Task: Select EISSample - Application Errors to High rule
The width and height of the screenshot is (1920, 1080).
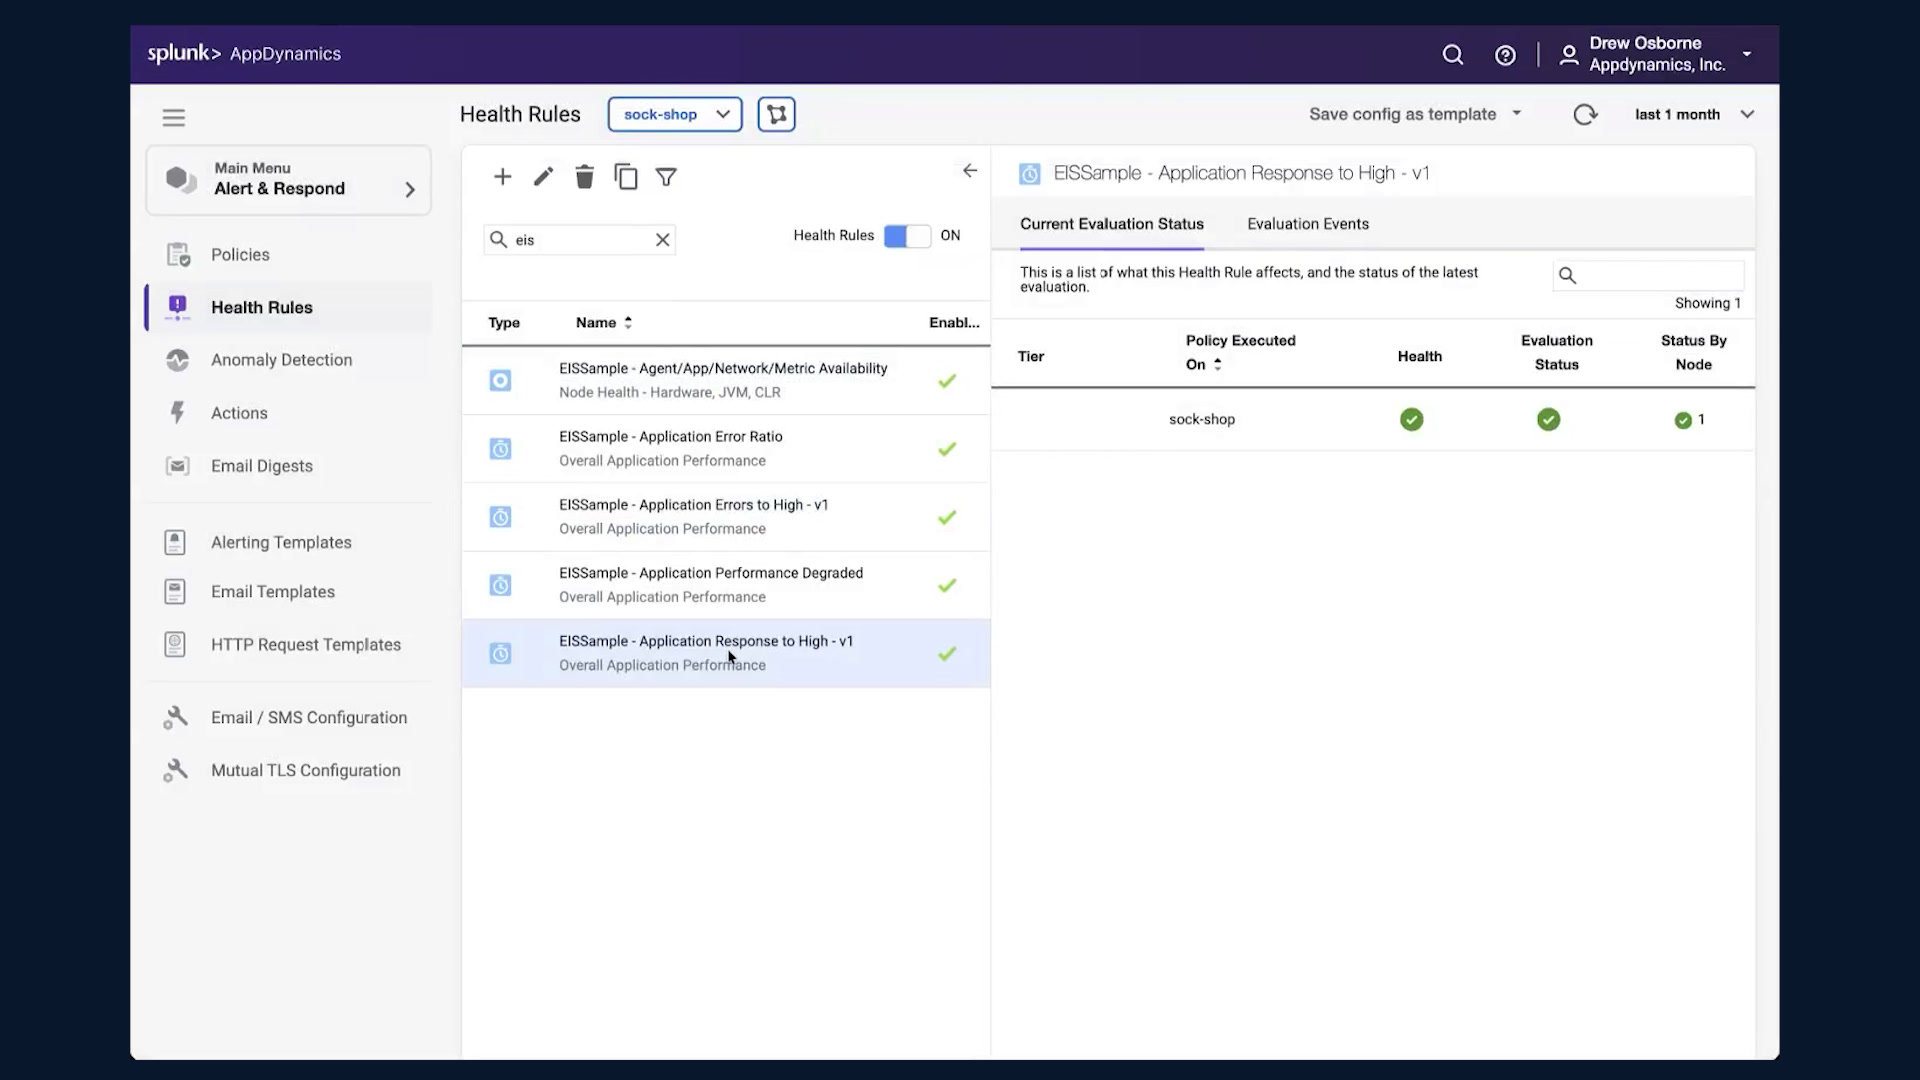Action: coord(726,517)
